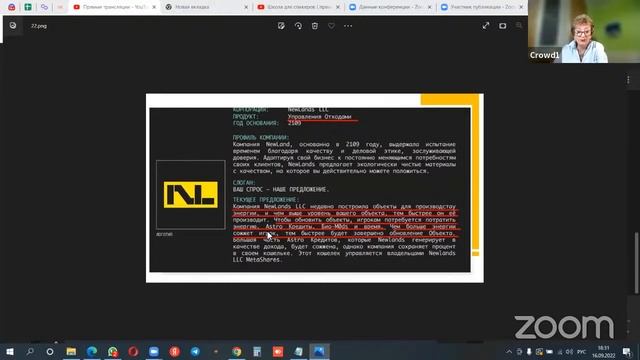Open the WhatsApp icon on the taskbar
This screenshot has width=640, height=360.
(113, 351)
